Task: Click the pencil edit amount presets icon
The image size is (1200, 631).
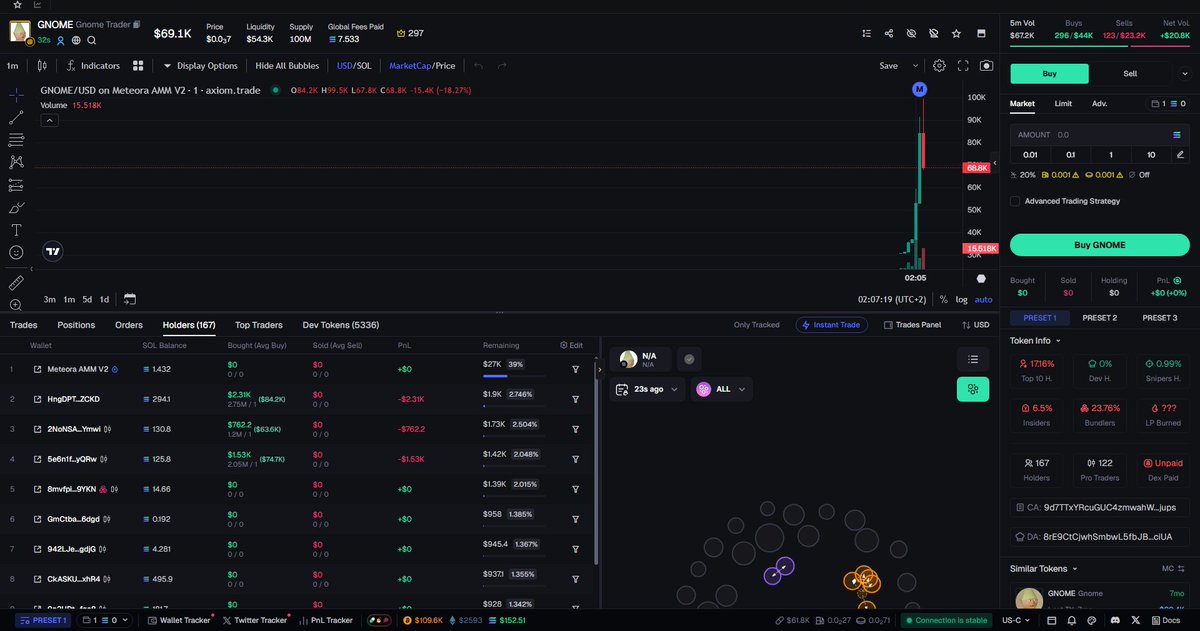Action: point(1180,155)
